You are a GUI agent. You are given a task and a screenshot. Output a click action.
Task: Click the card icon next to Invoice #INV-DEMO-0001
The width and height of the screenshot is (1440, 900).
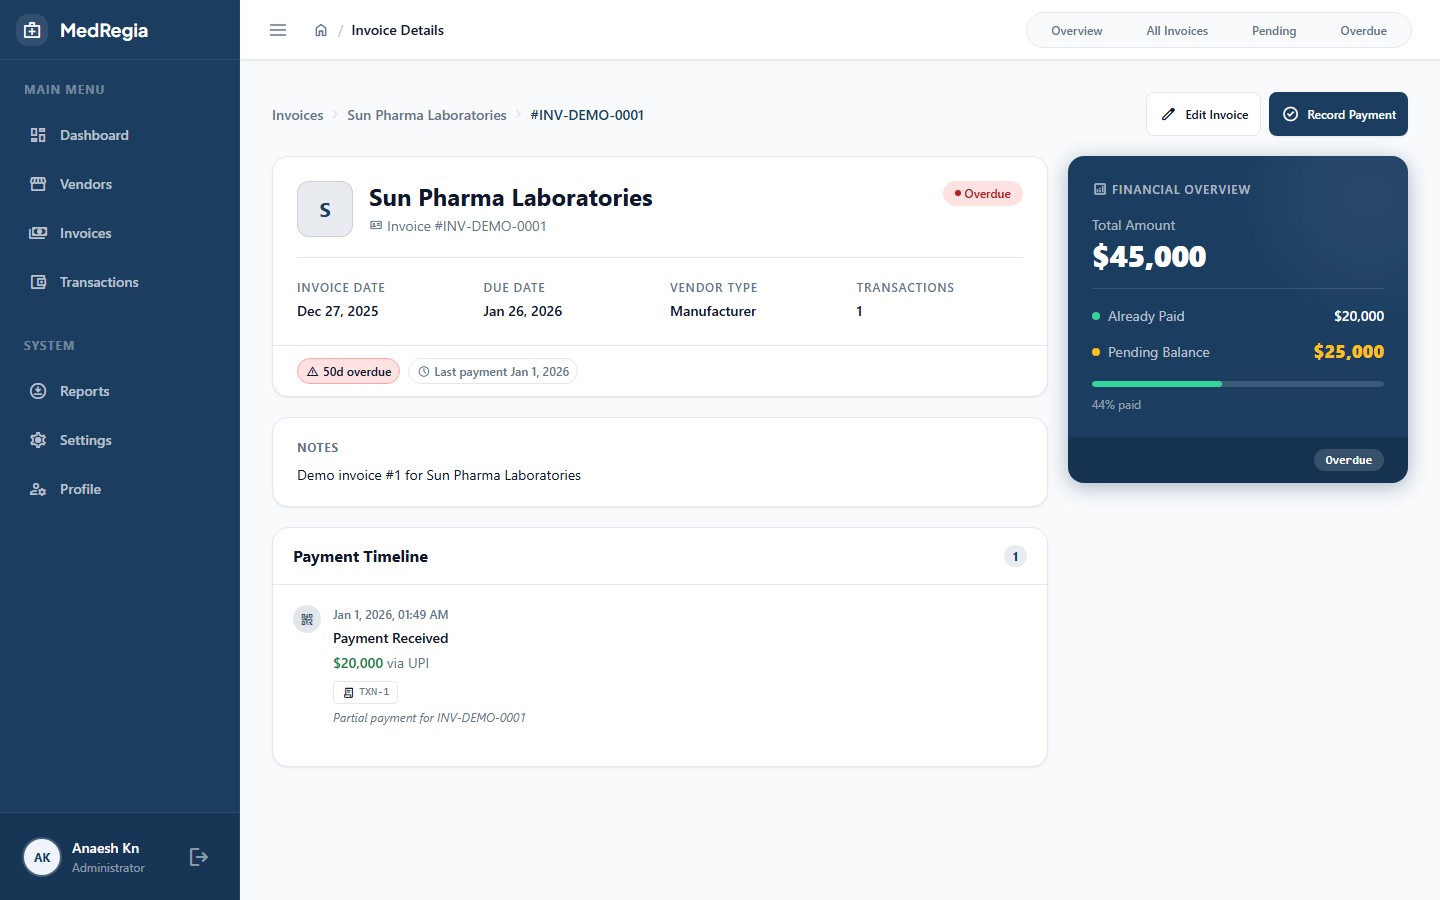[376, 226]
